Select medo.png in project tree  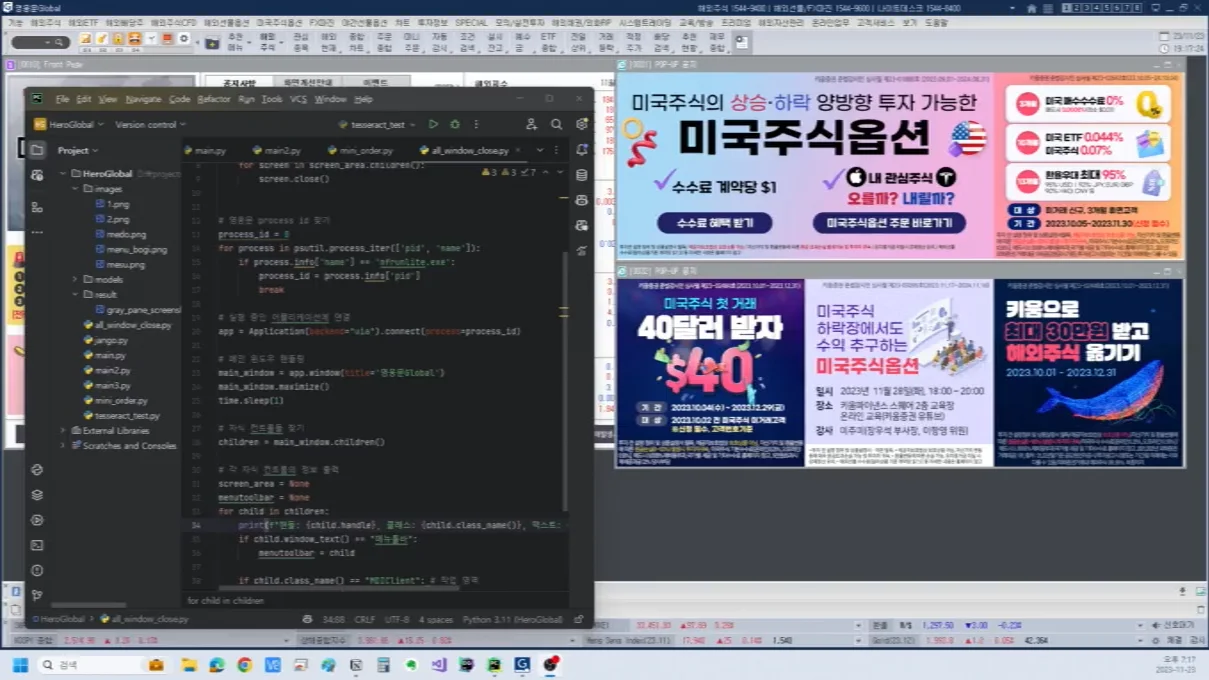119,234
